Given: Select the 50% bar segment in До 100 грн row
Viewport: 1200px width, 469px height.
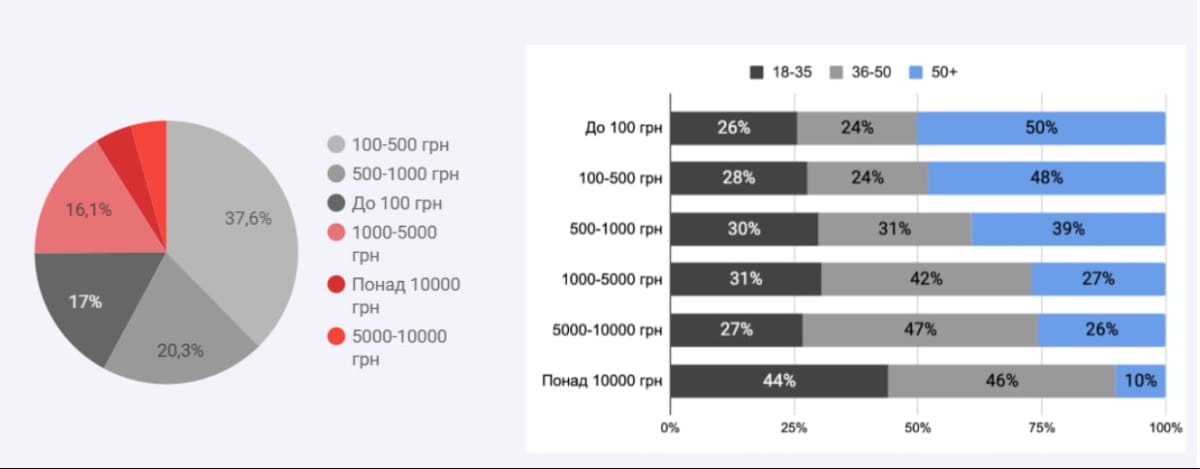Looking at the screenshot, I should click(x=1041, y=128).
